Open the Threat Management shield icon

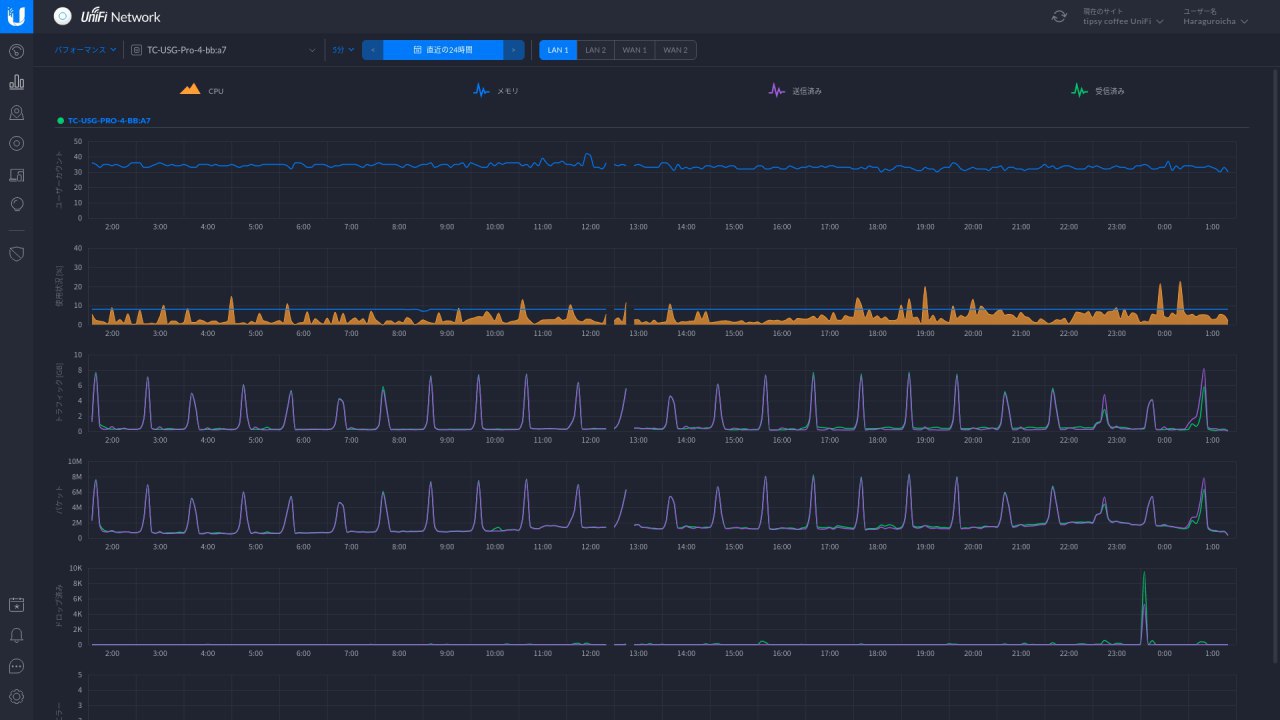16,254
